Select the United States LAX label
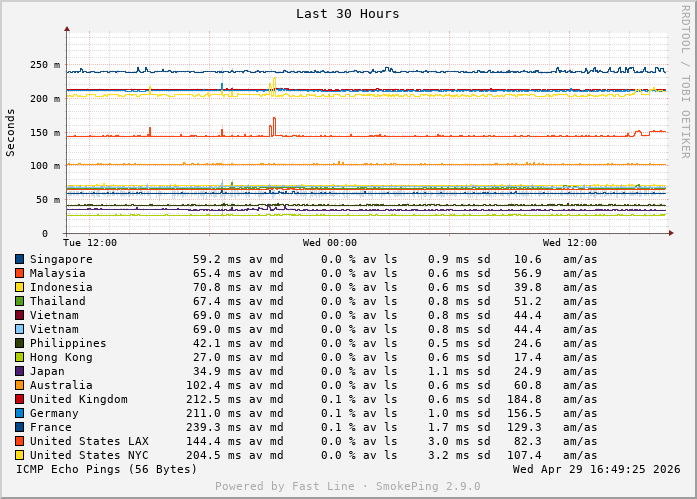 click(x=89, y=441)
